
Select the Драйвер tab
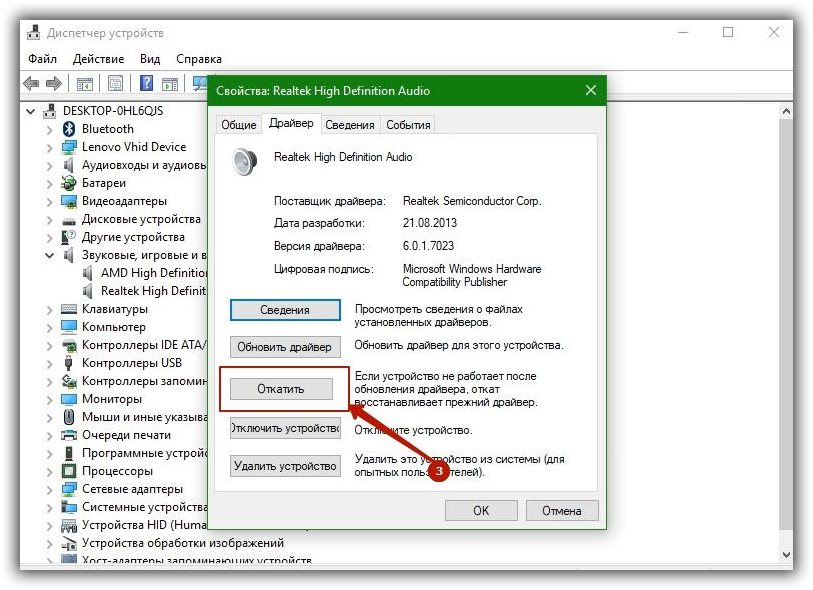[291, 123]
